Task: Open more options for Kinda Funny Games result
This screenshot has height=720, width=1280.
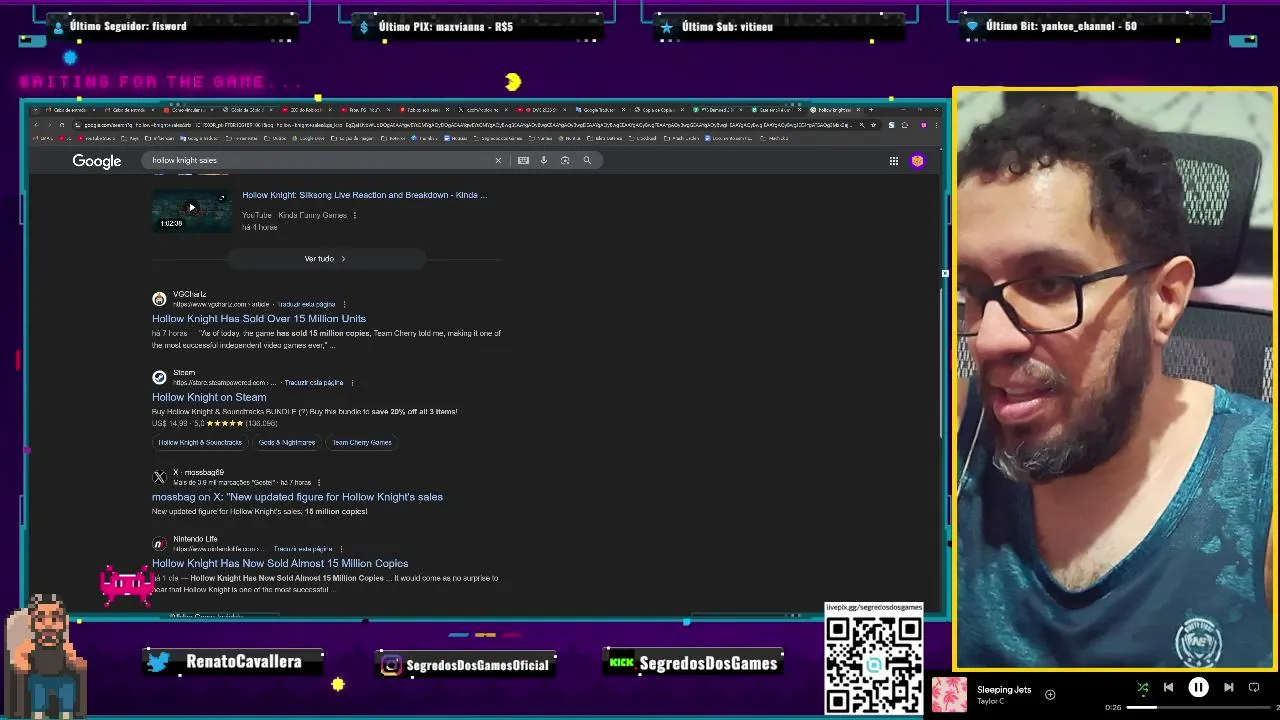Action: [354, 215]
